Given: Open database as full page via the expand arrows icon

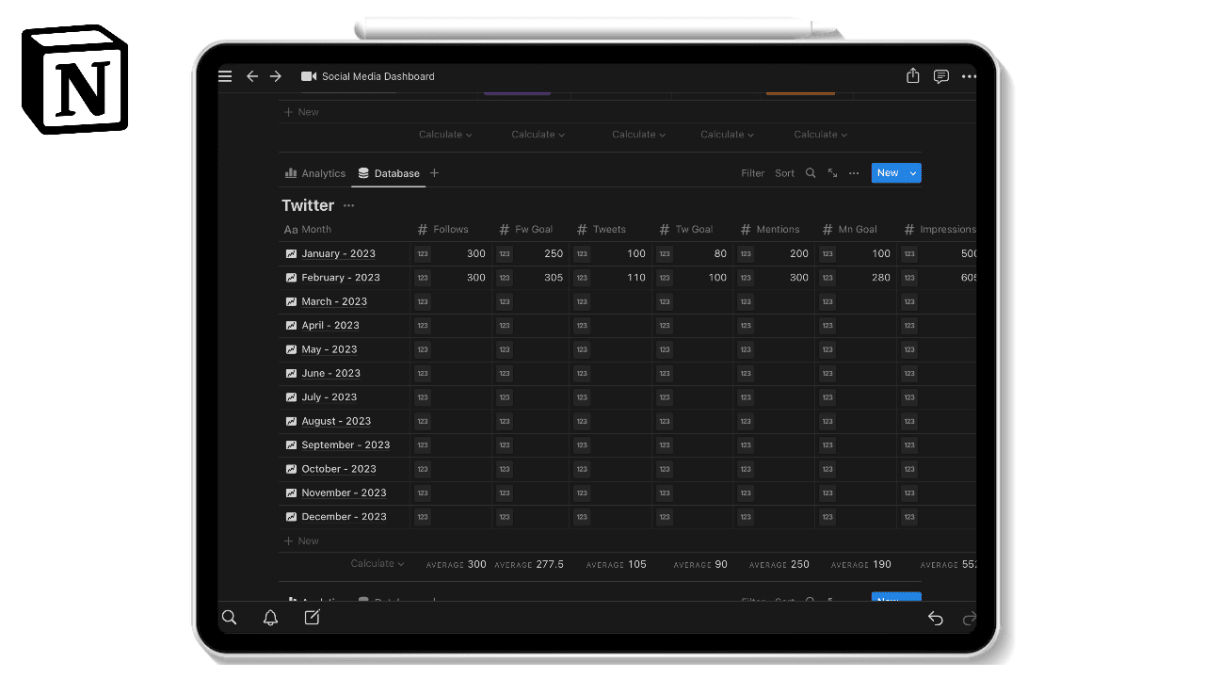Looking at the screenshot, I should [x=833, y=173].
